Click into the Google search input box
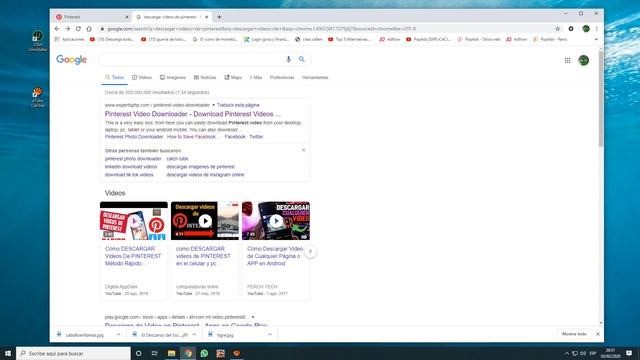Viewport: 640px width, 360px height. 192,60
